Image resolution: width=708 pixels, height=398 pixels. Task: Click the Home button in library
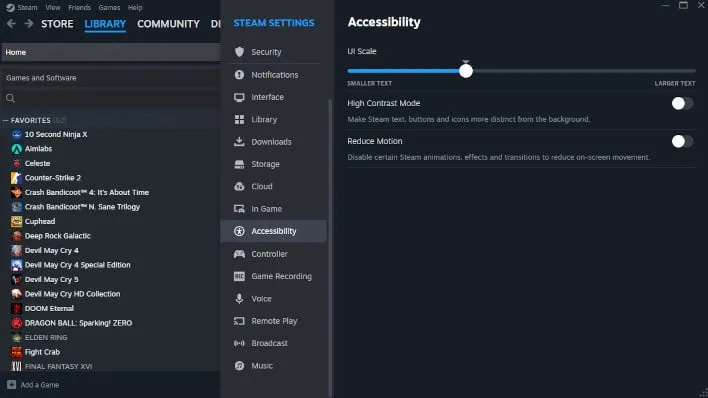(111, 52)
